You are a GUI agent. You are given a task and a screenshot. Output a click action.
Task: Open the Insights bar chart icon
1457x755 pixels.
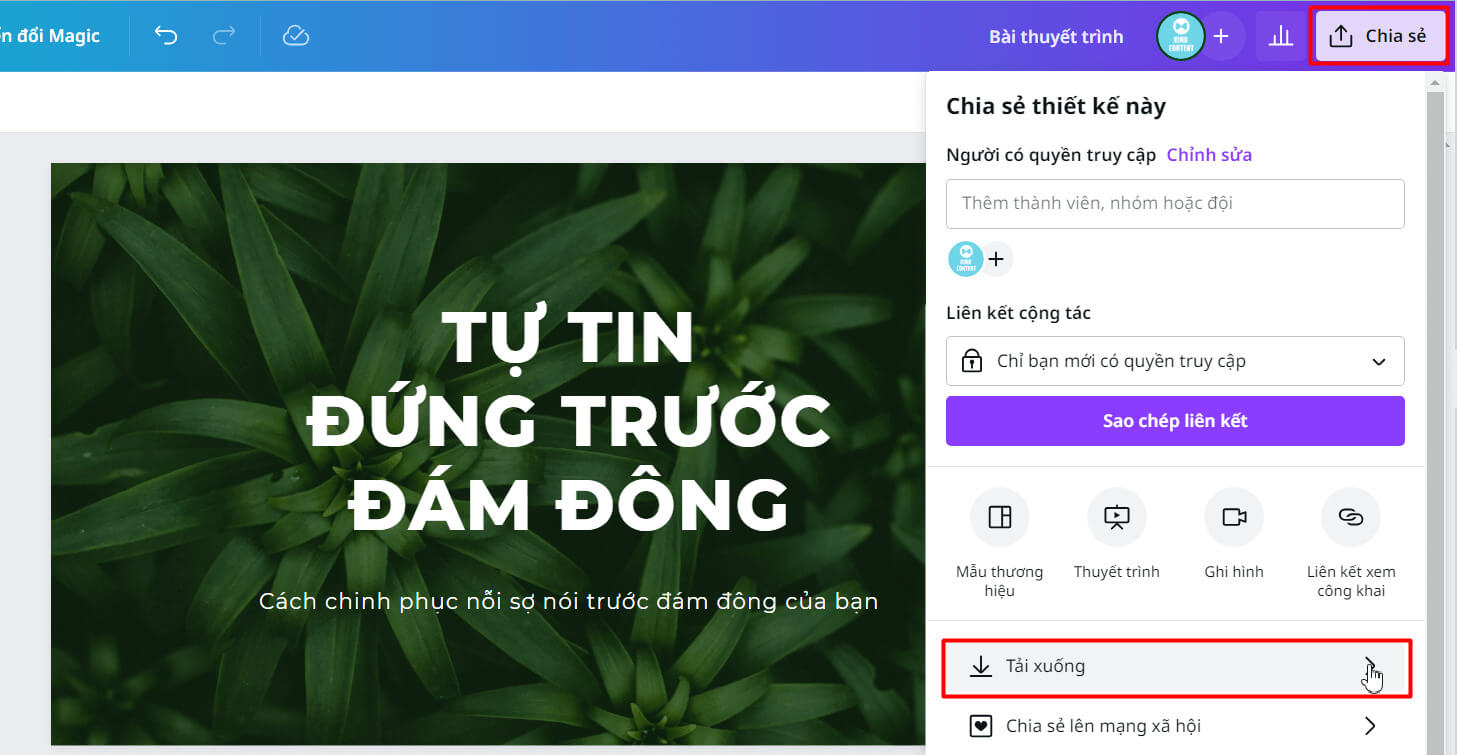click(x=1281, y=35)
